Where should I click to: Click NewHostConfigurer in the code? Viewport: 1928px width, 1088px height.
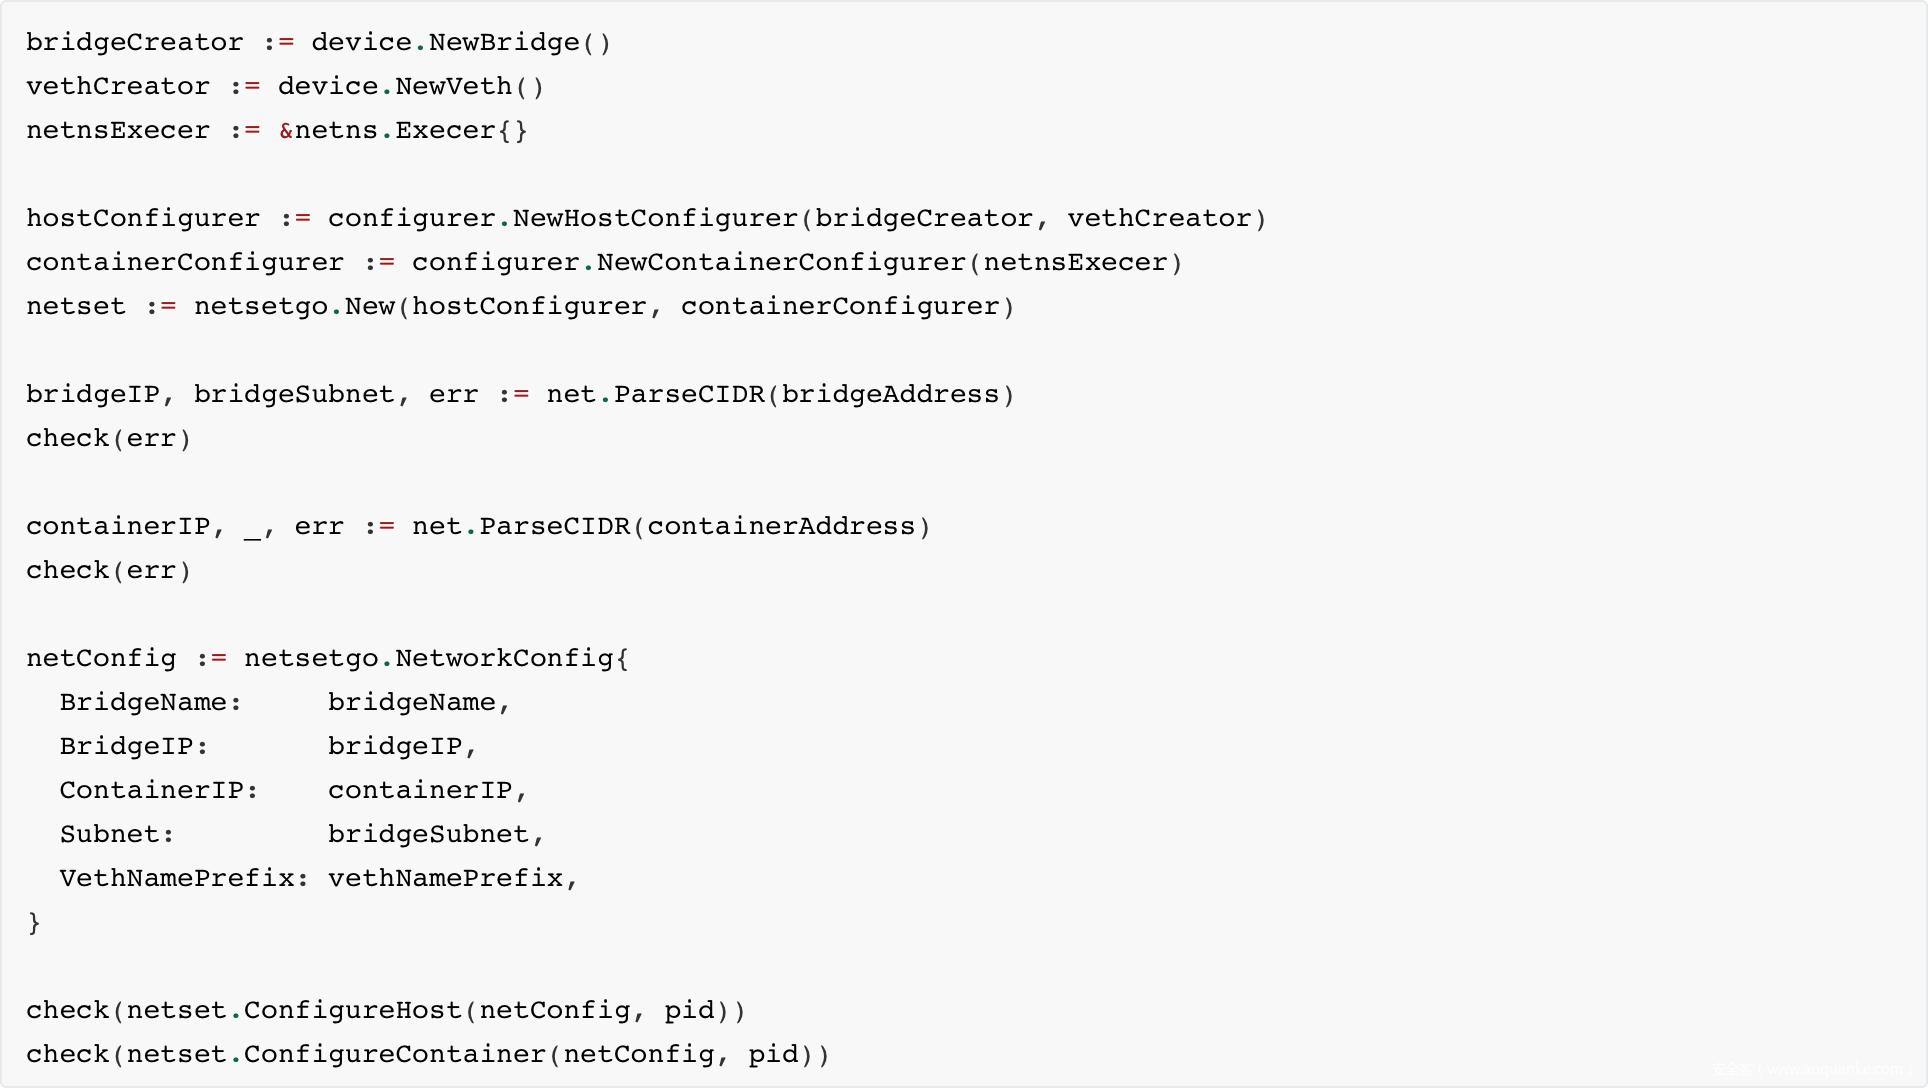[655, 219]
